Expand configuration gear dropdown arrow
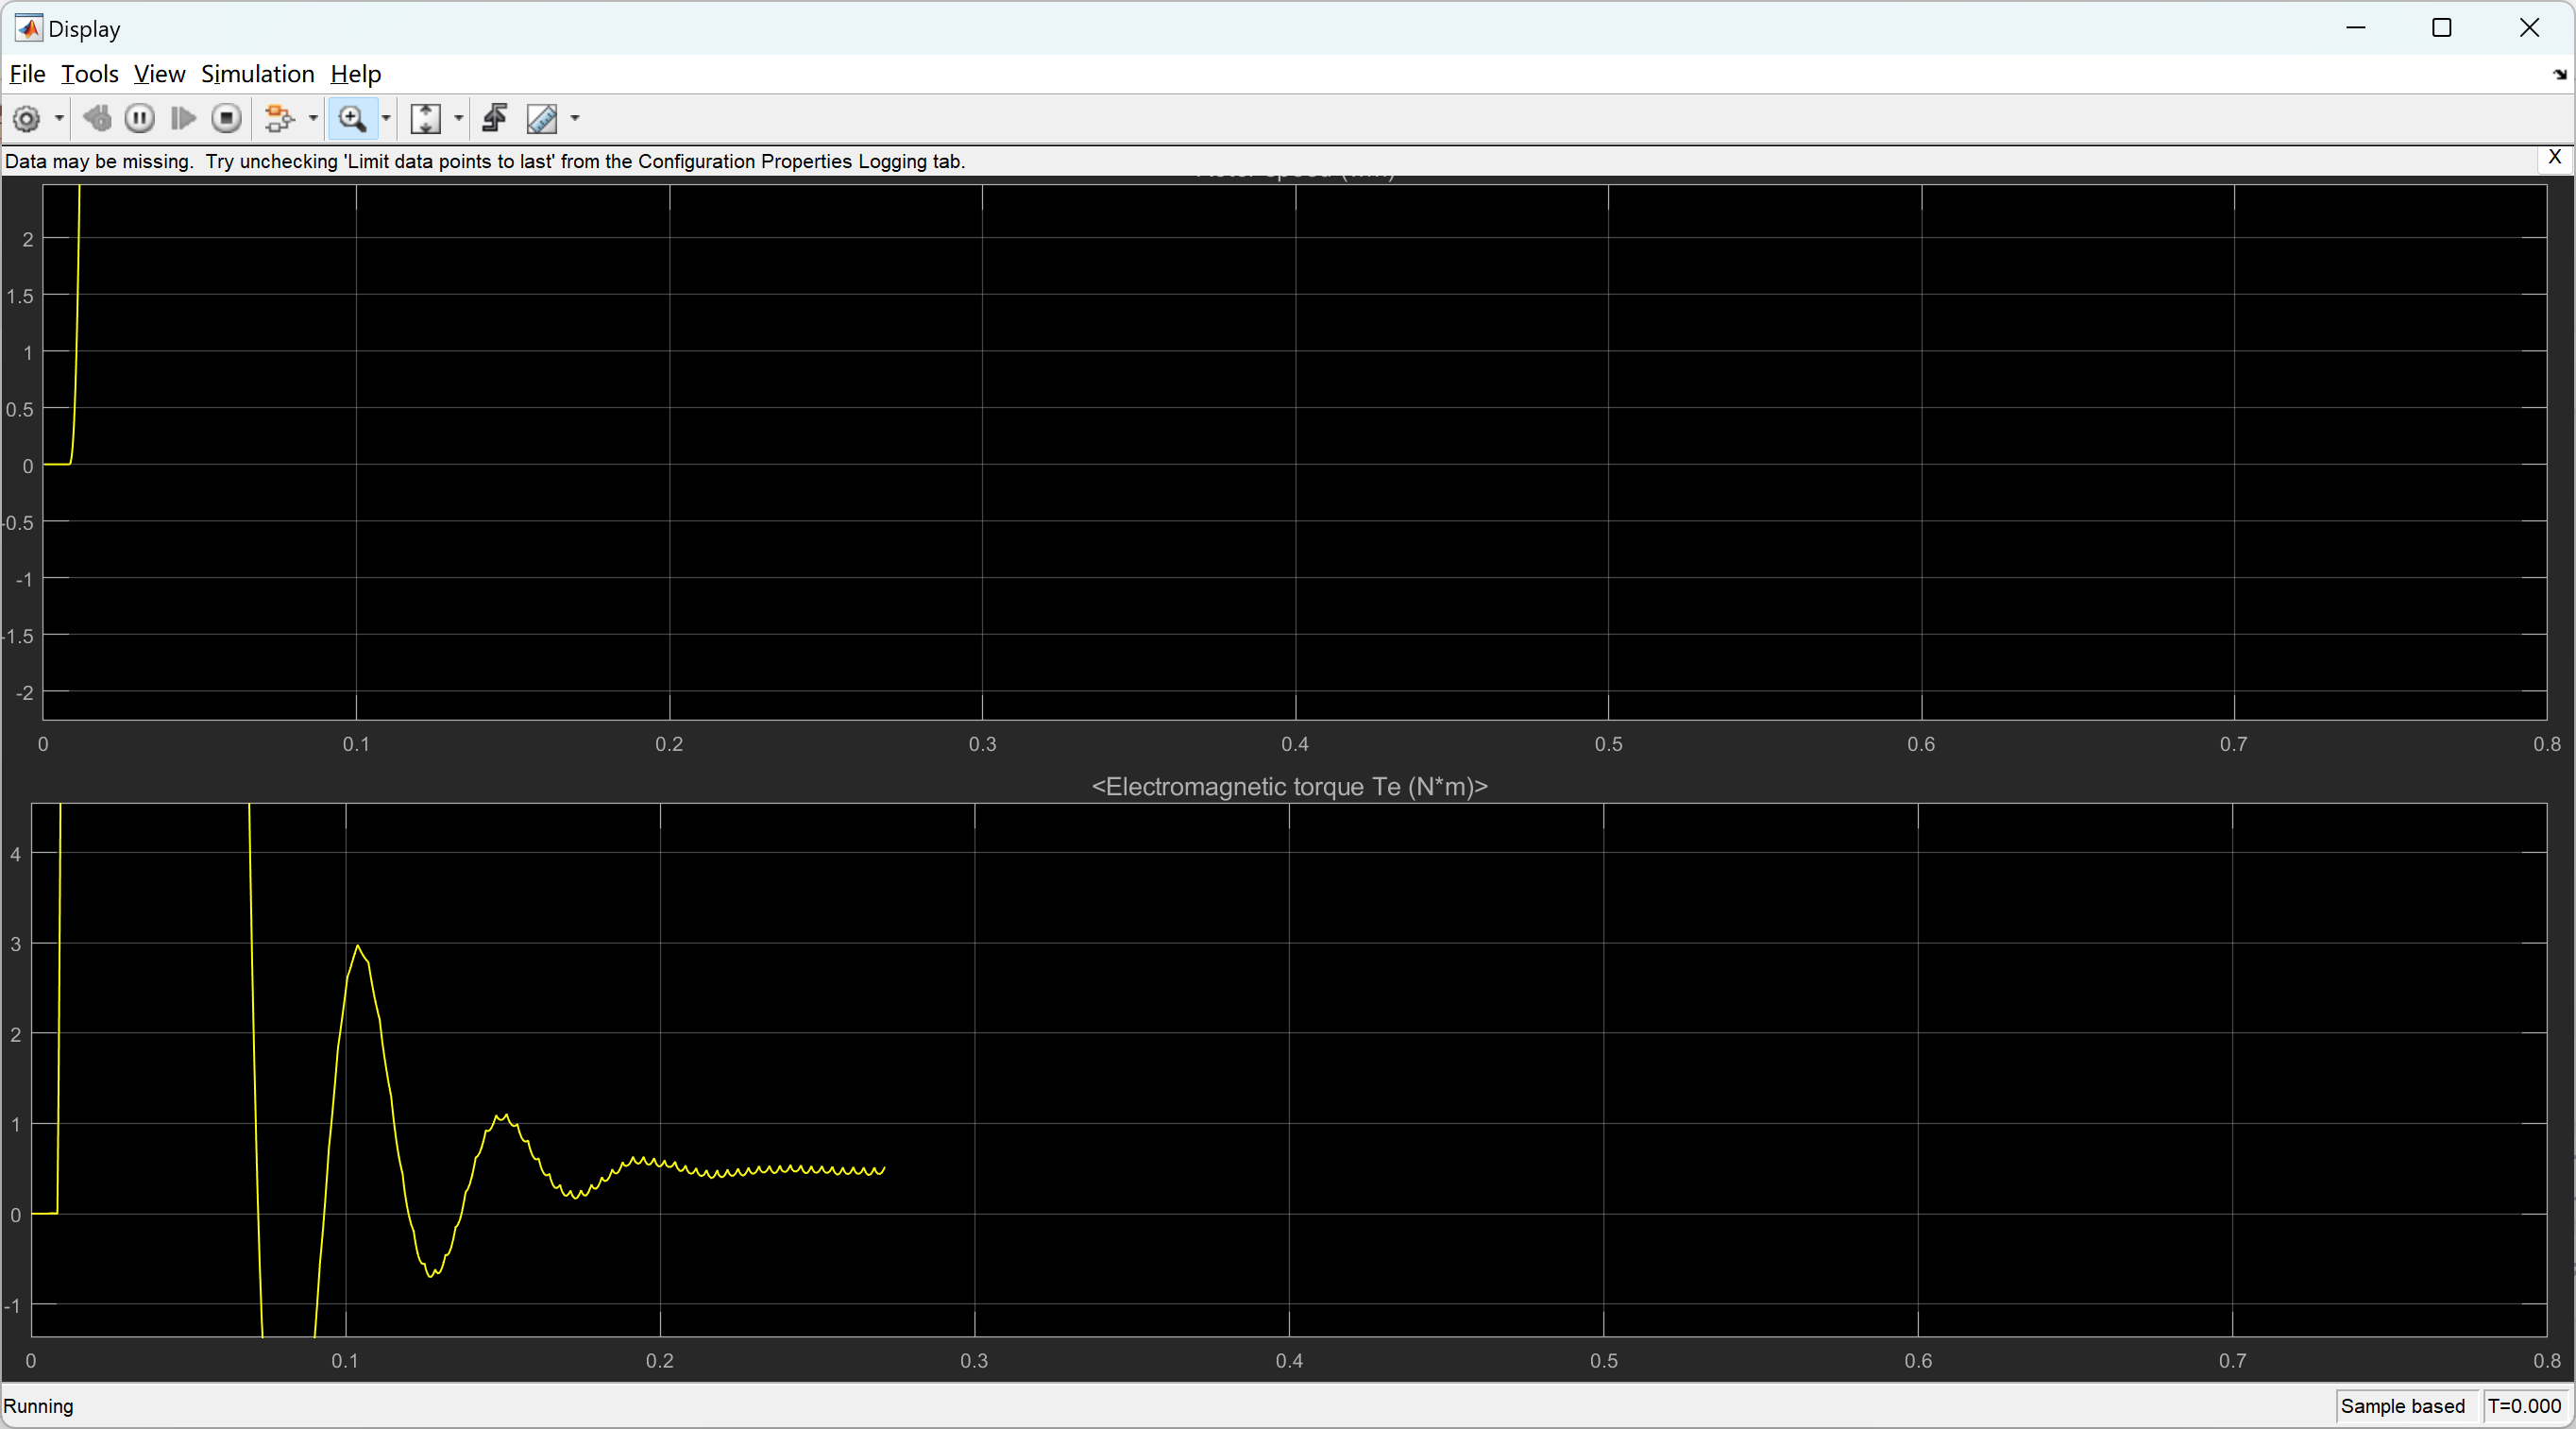 coord(59,119)
